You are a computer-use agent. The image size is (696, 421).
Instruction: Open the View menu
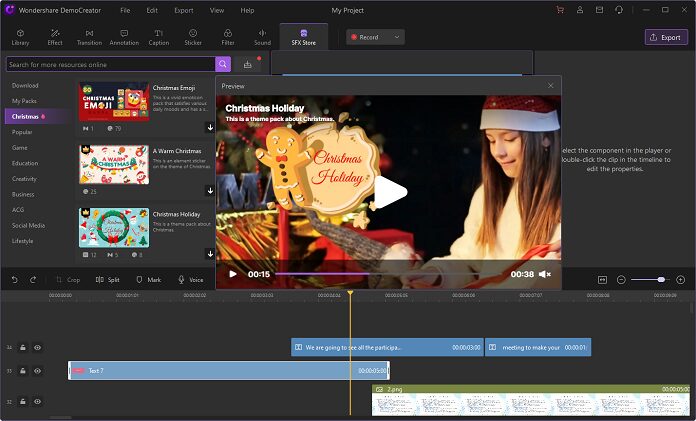(217, 10)
